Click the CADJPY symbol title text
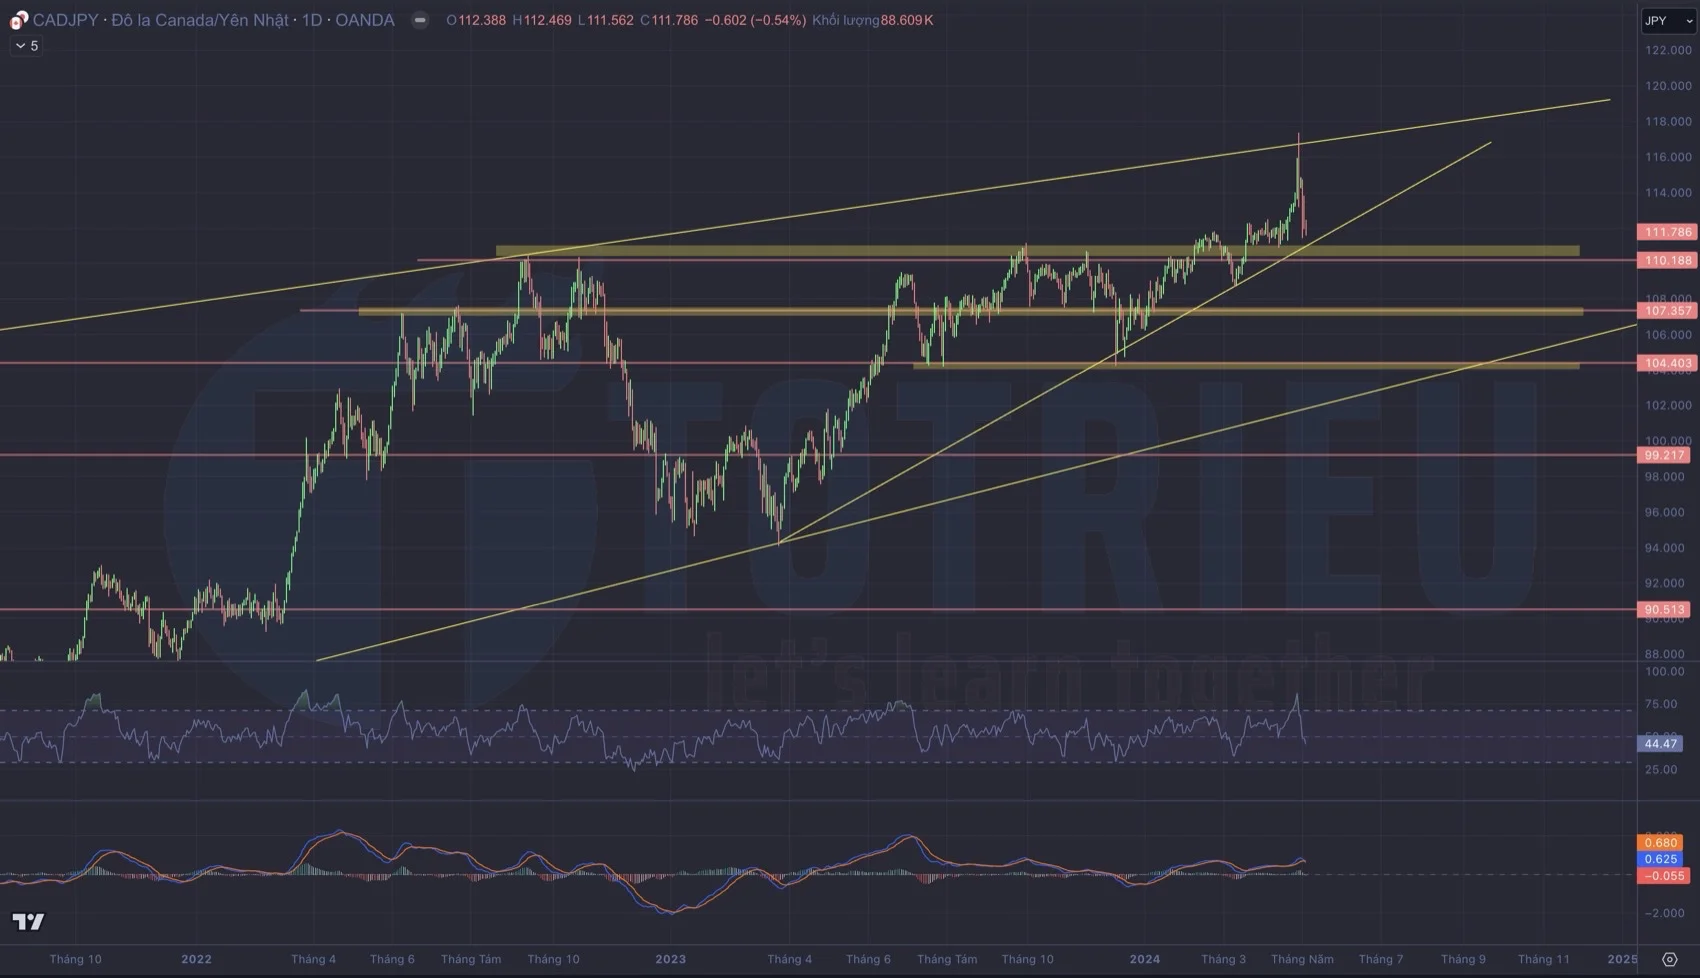 coord(214,20)
